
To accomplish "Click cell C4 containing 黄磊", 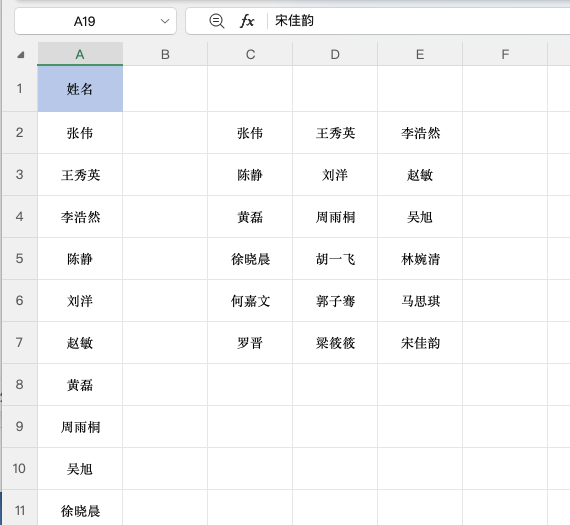I will [250, 217].
